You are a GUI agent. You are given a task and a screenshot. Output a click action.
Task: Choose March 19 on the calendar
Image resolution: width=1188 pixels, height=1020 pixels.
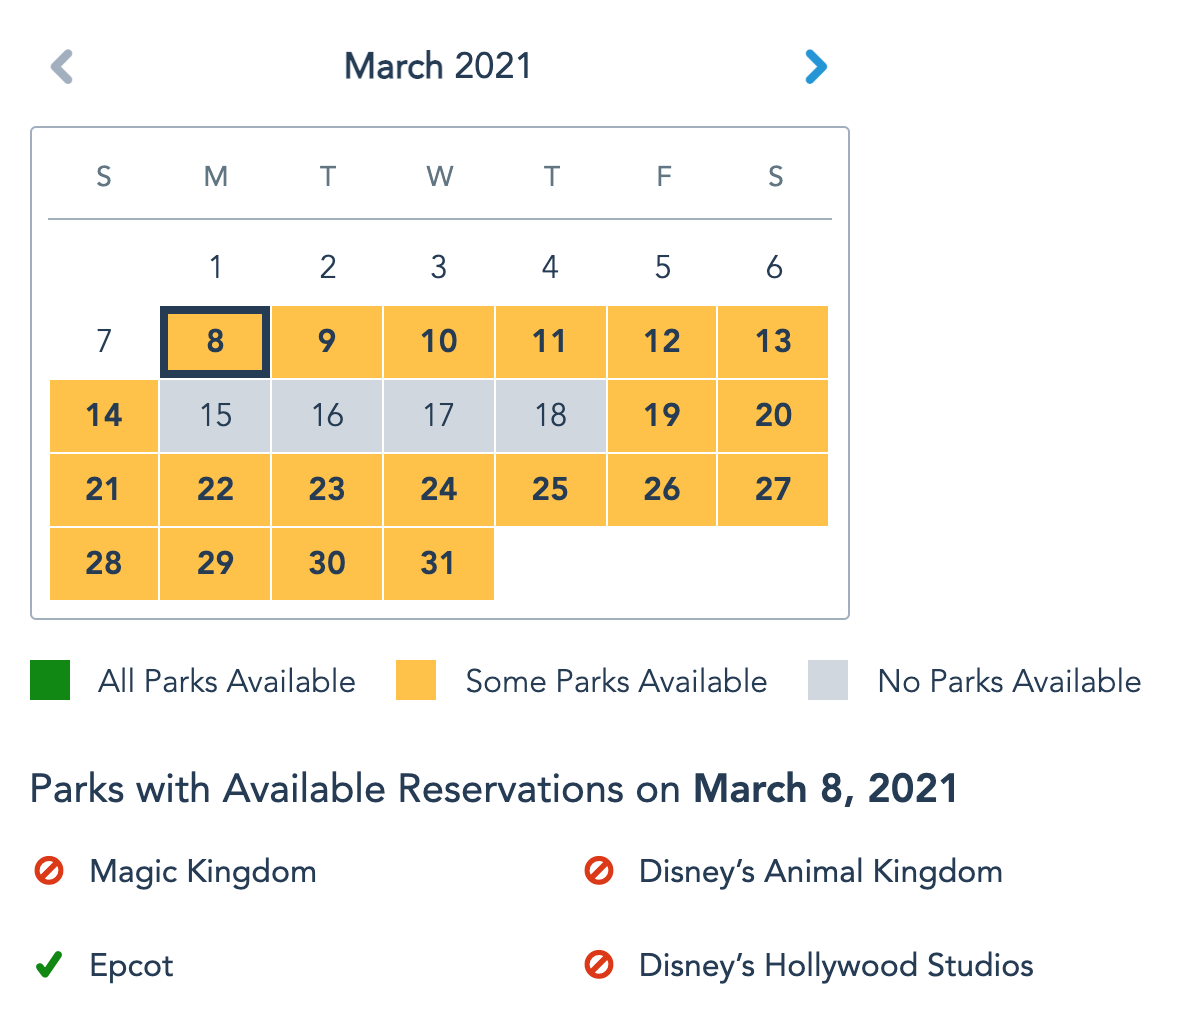click(x=662, y=416)
